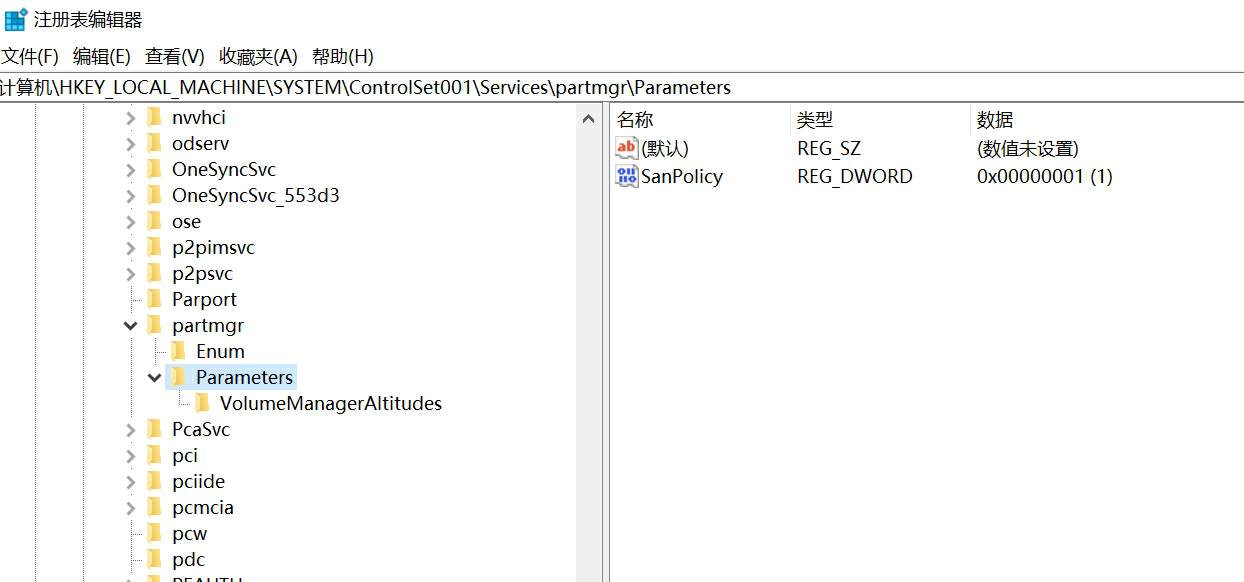Viewport: 1244px width, 582px height.
Task: Select the odserv tree key
Action: (200, 144)
